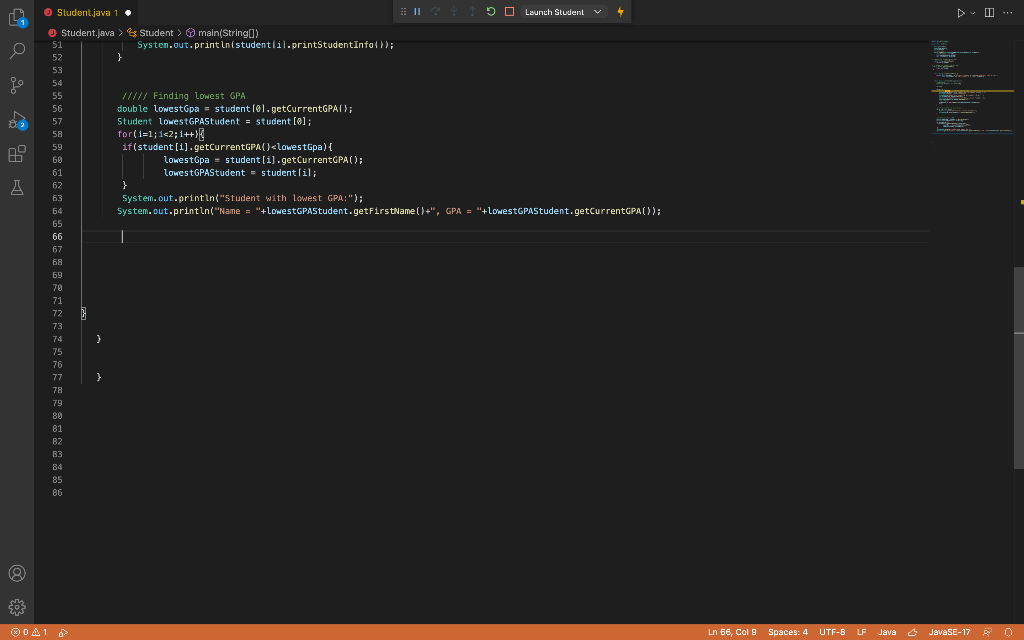Change encoding via UTF-8 status item
Viewport: 1024px width, 640px height.
click(832, 632)
